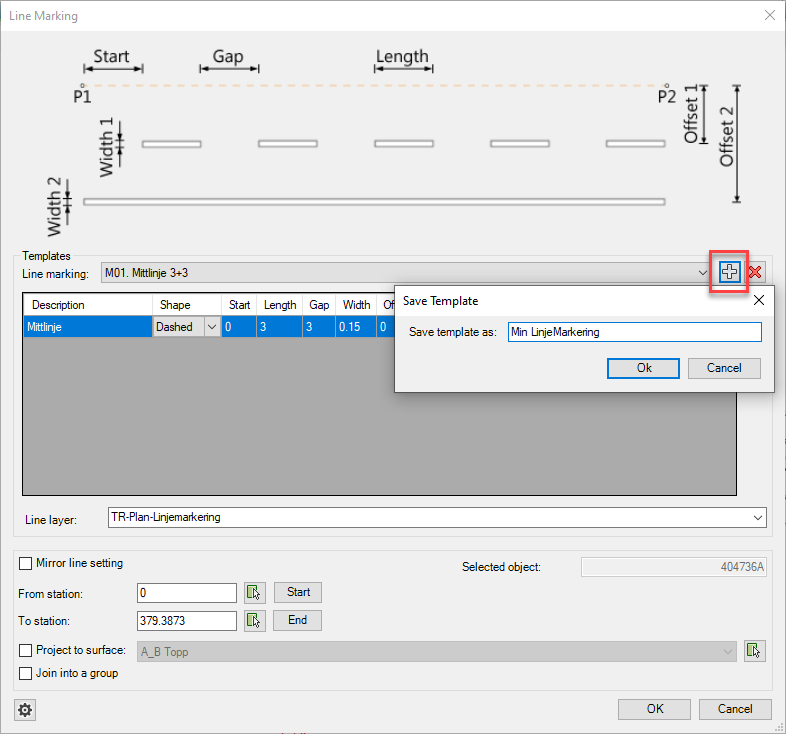
Task: Confirm with main OK button
Action: (x=654, y=709)
